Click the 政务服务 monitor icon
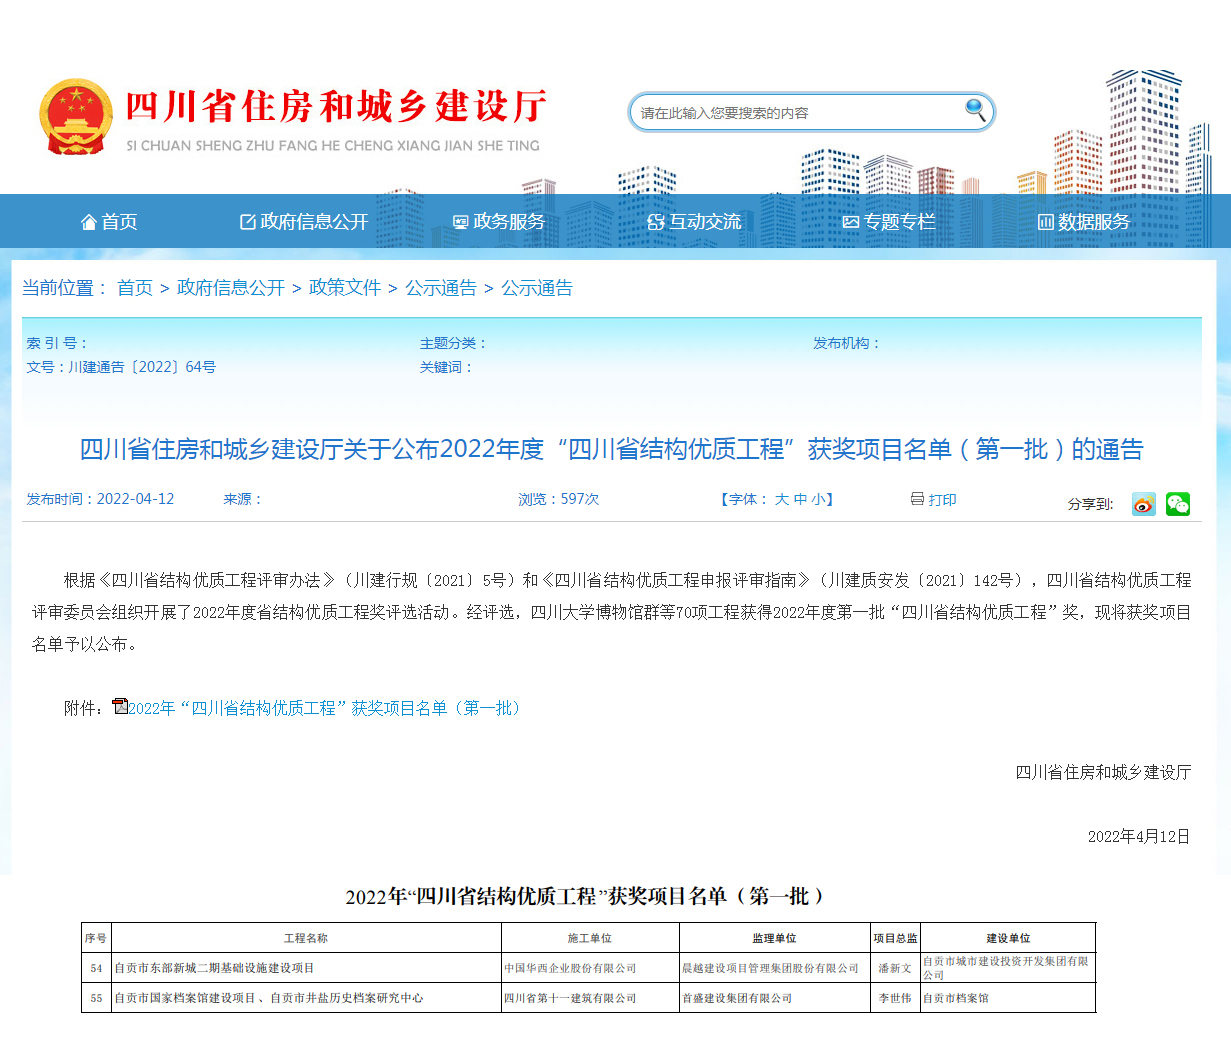 460,222
